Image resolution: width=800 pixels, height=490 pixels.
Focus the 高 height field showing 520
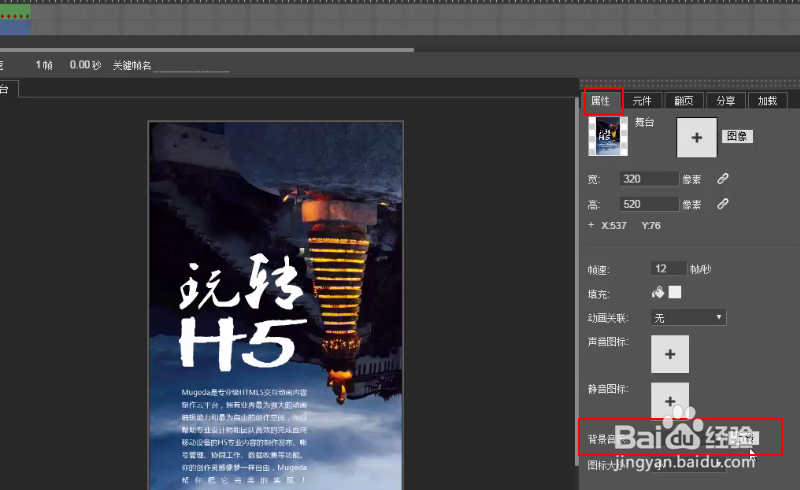click(x=649, y=204)
